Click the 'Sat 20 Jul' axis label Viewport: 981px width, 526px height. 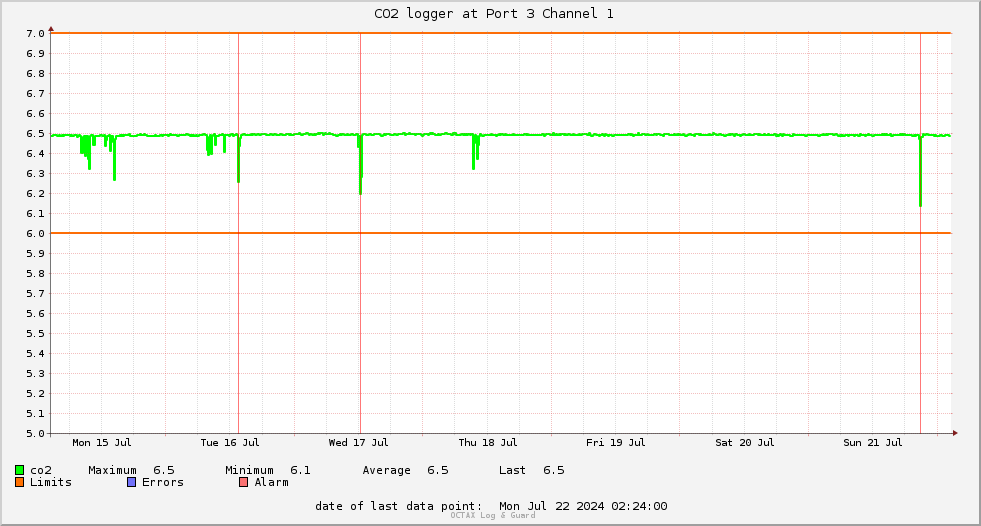point(745,442)
